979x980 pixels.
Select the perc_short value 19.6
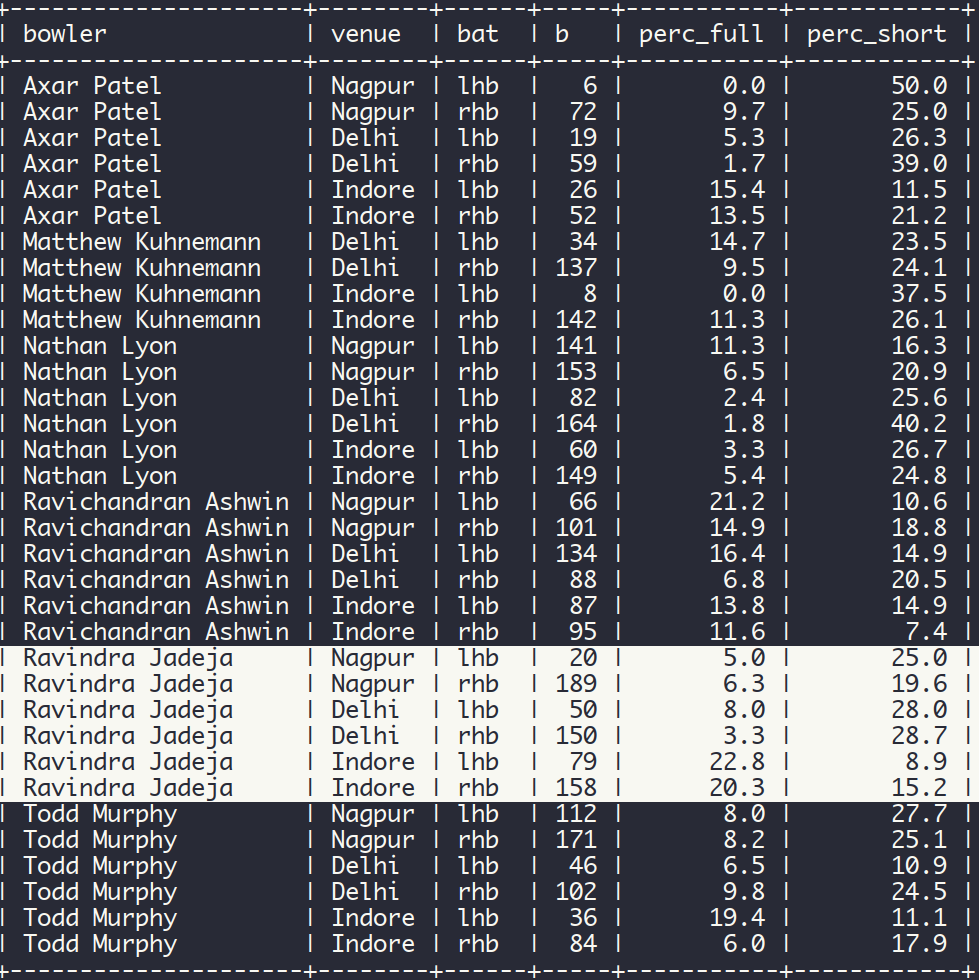click(919, 684)
